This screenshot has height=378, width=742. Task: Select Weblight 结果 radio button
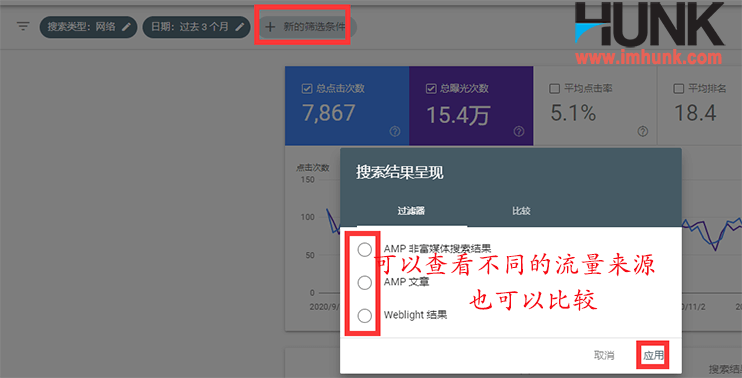[364, 316]
